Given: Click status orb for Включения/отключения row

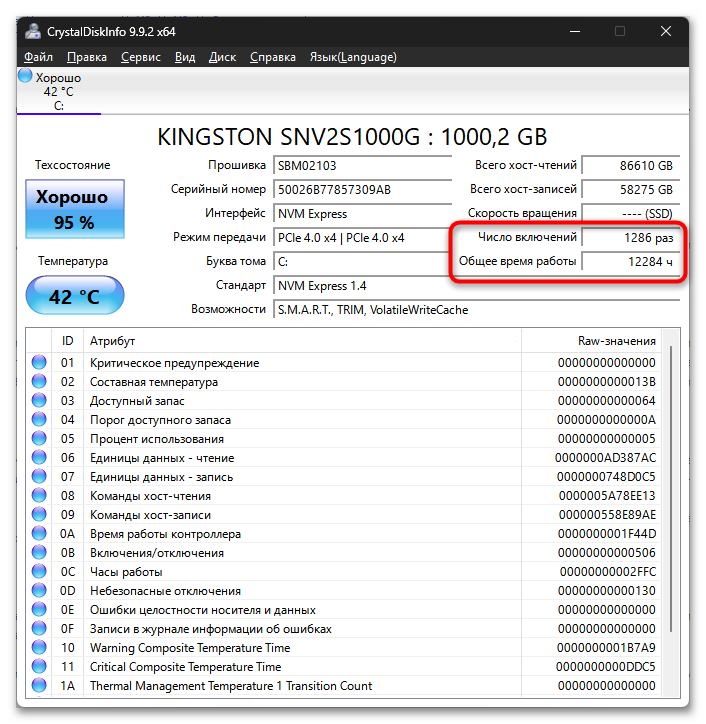Looking at the screenshot, I should [39, 552].
